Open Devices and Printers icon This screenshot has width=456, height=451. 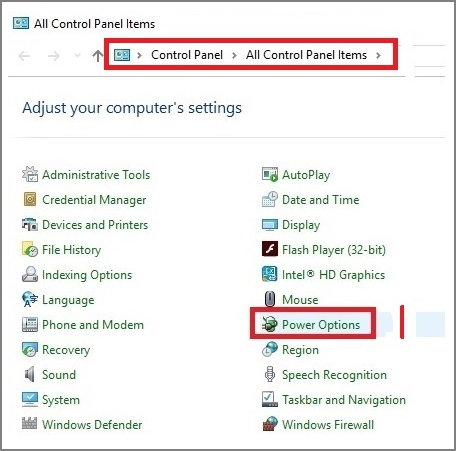click(30, 224)
